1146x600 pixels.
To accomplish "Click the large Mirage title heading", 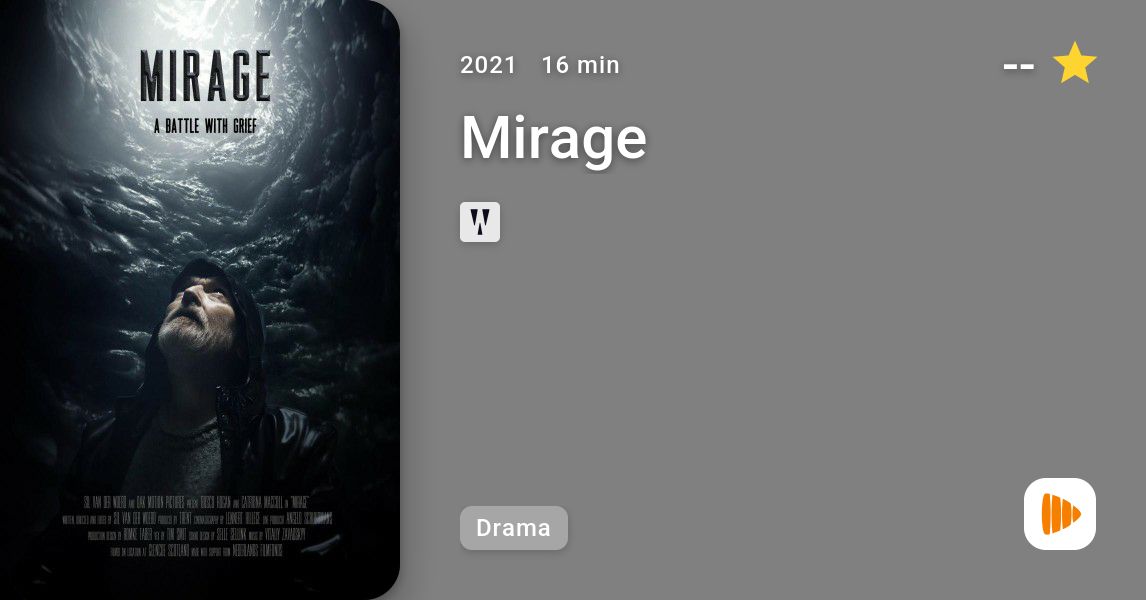I will point(554,138).
